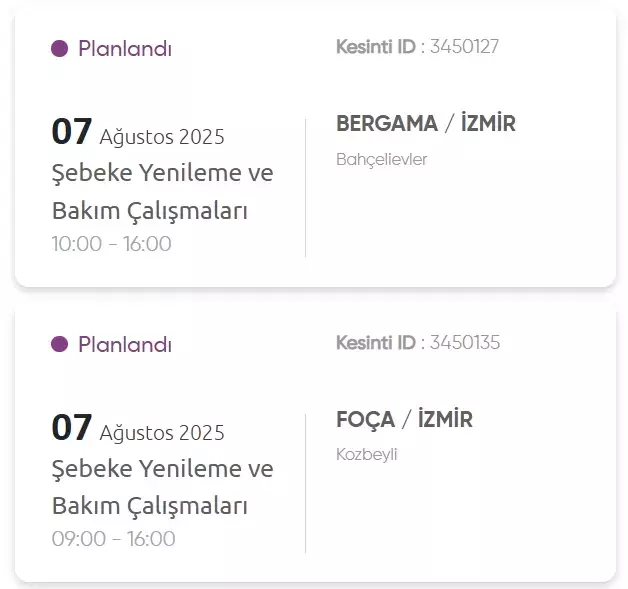Open the BERGAMA / İZMİR location heading
This screenshot has width=628, height=589.
426,123
